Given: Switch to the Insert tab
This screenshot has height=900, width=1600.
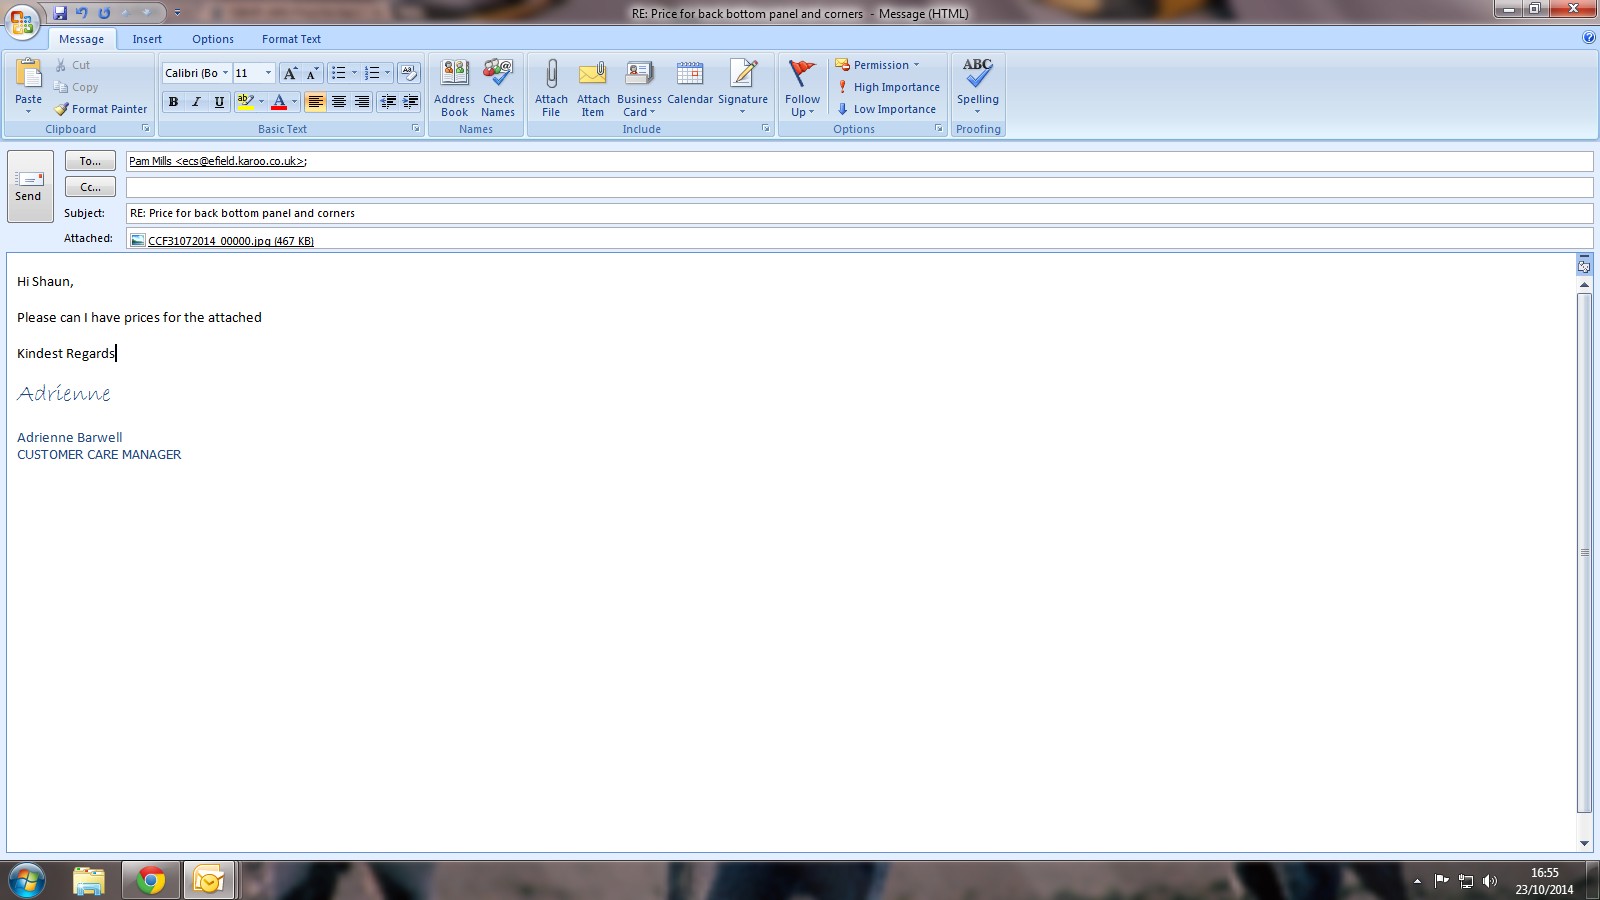Looking at the screenshot, I should (147, 39).
